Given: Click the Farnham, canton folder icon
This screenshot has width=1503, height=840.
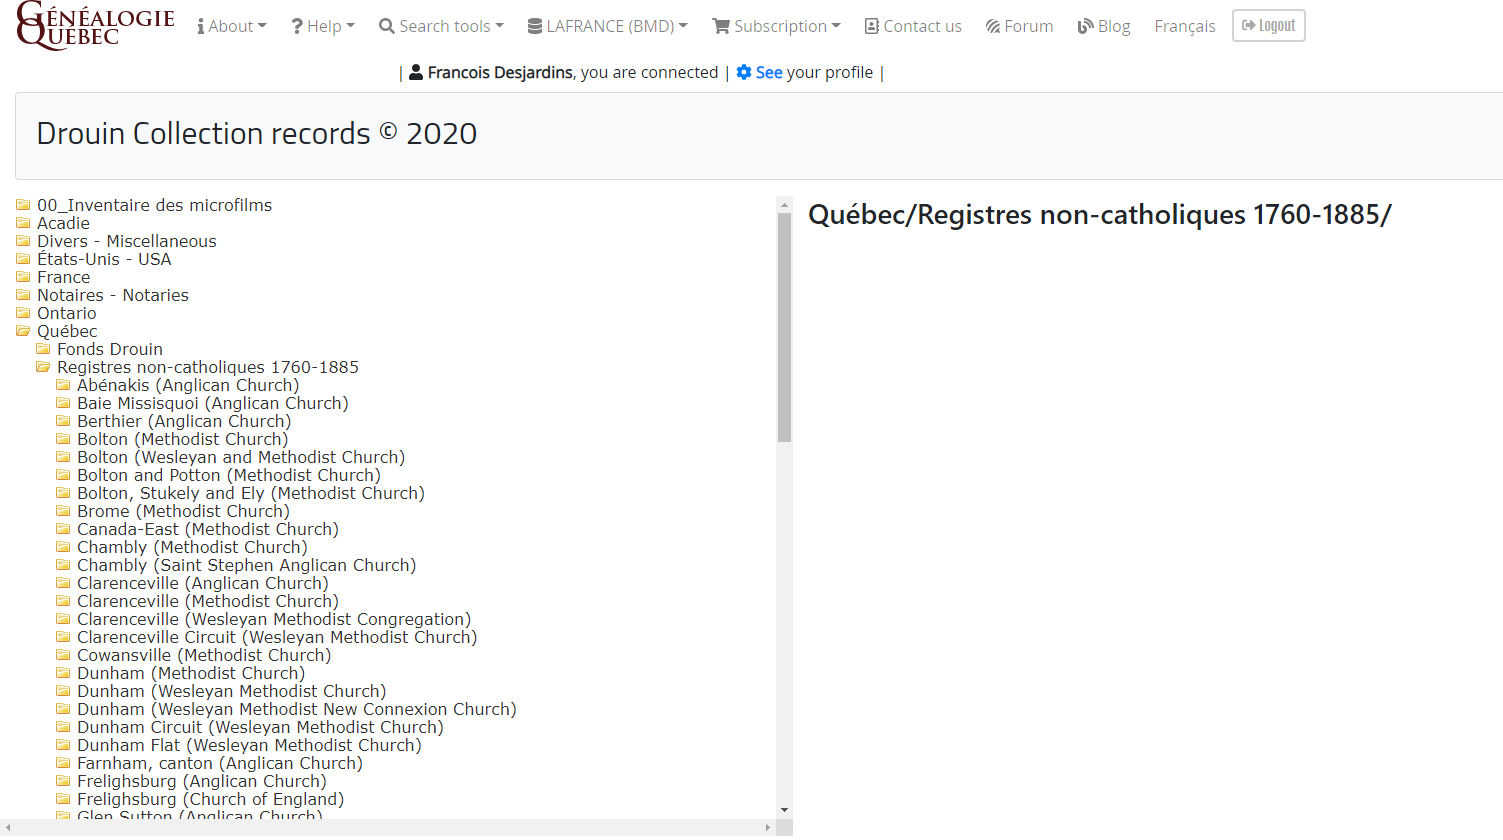Looking at the screenshot, I should coord(63,763).
